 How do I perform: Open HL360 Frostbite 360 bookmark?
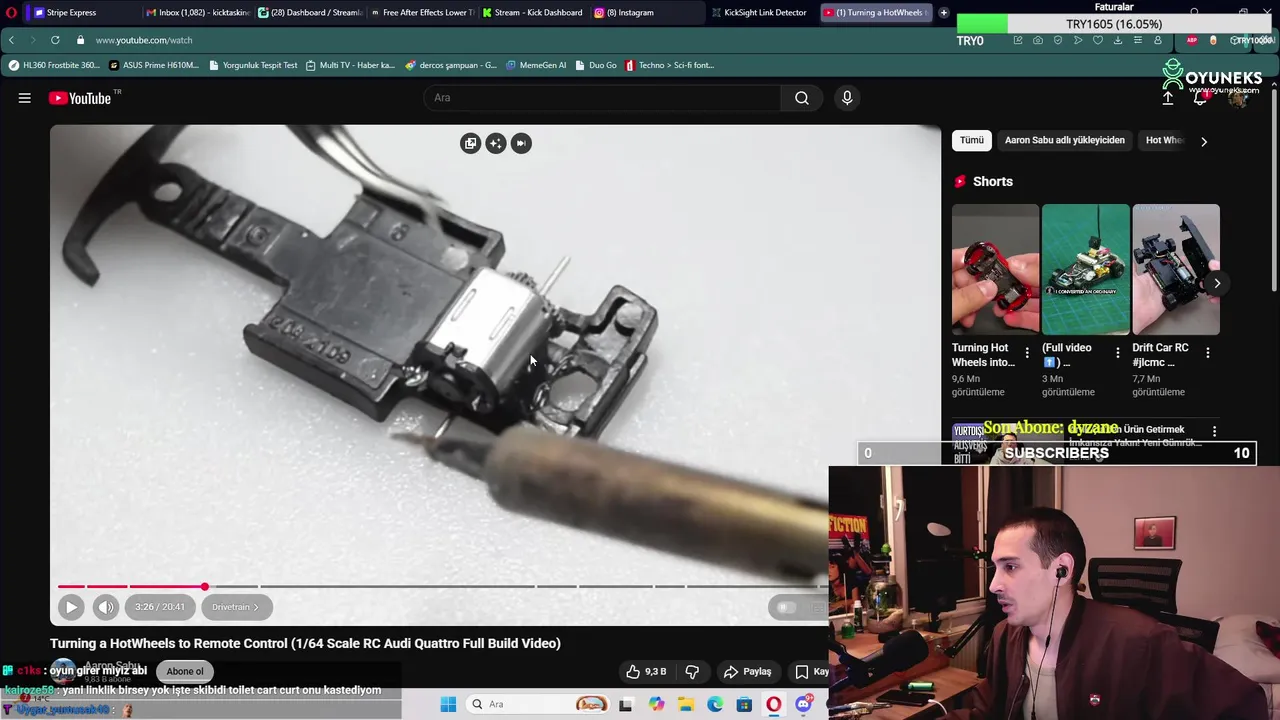click(54, 65)
